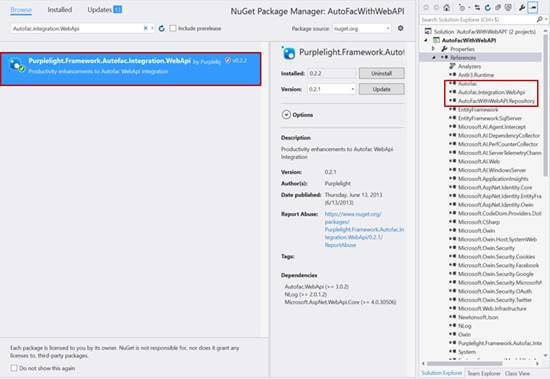Click the search magnifier in Solution Explorer
Screen dimensions: 550x379
coord(539,19)
